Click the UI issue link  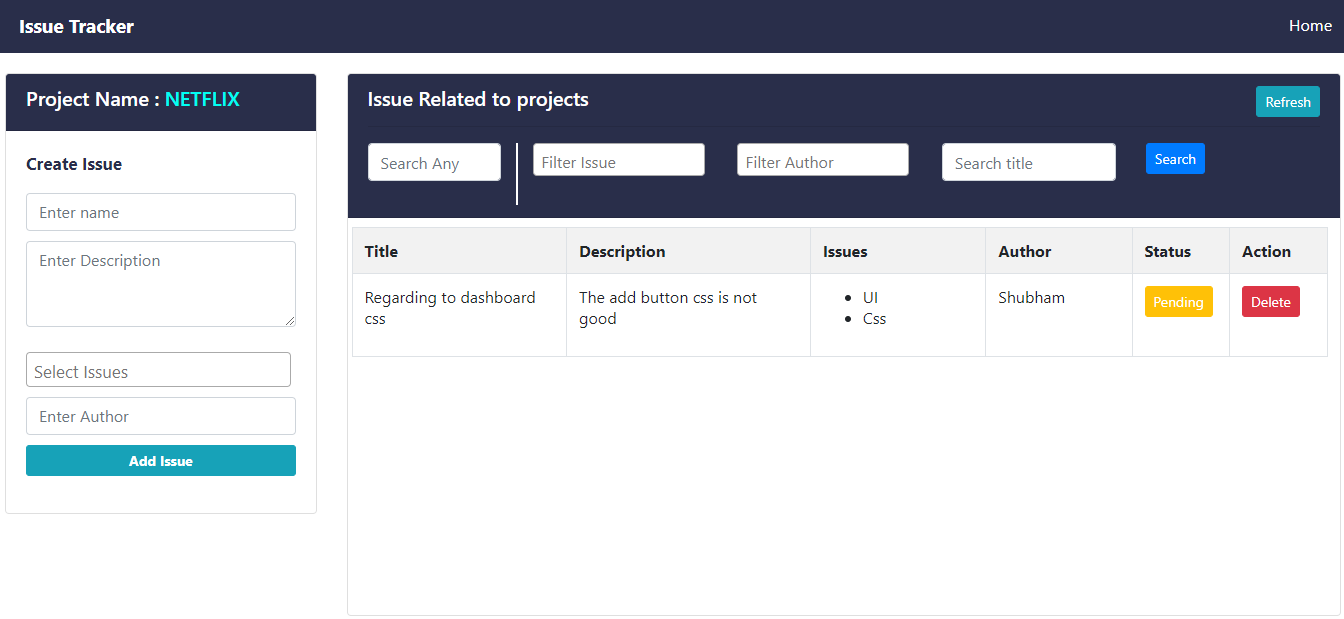[870, 297]
